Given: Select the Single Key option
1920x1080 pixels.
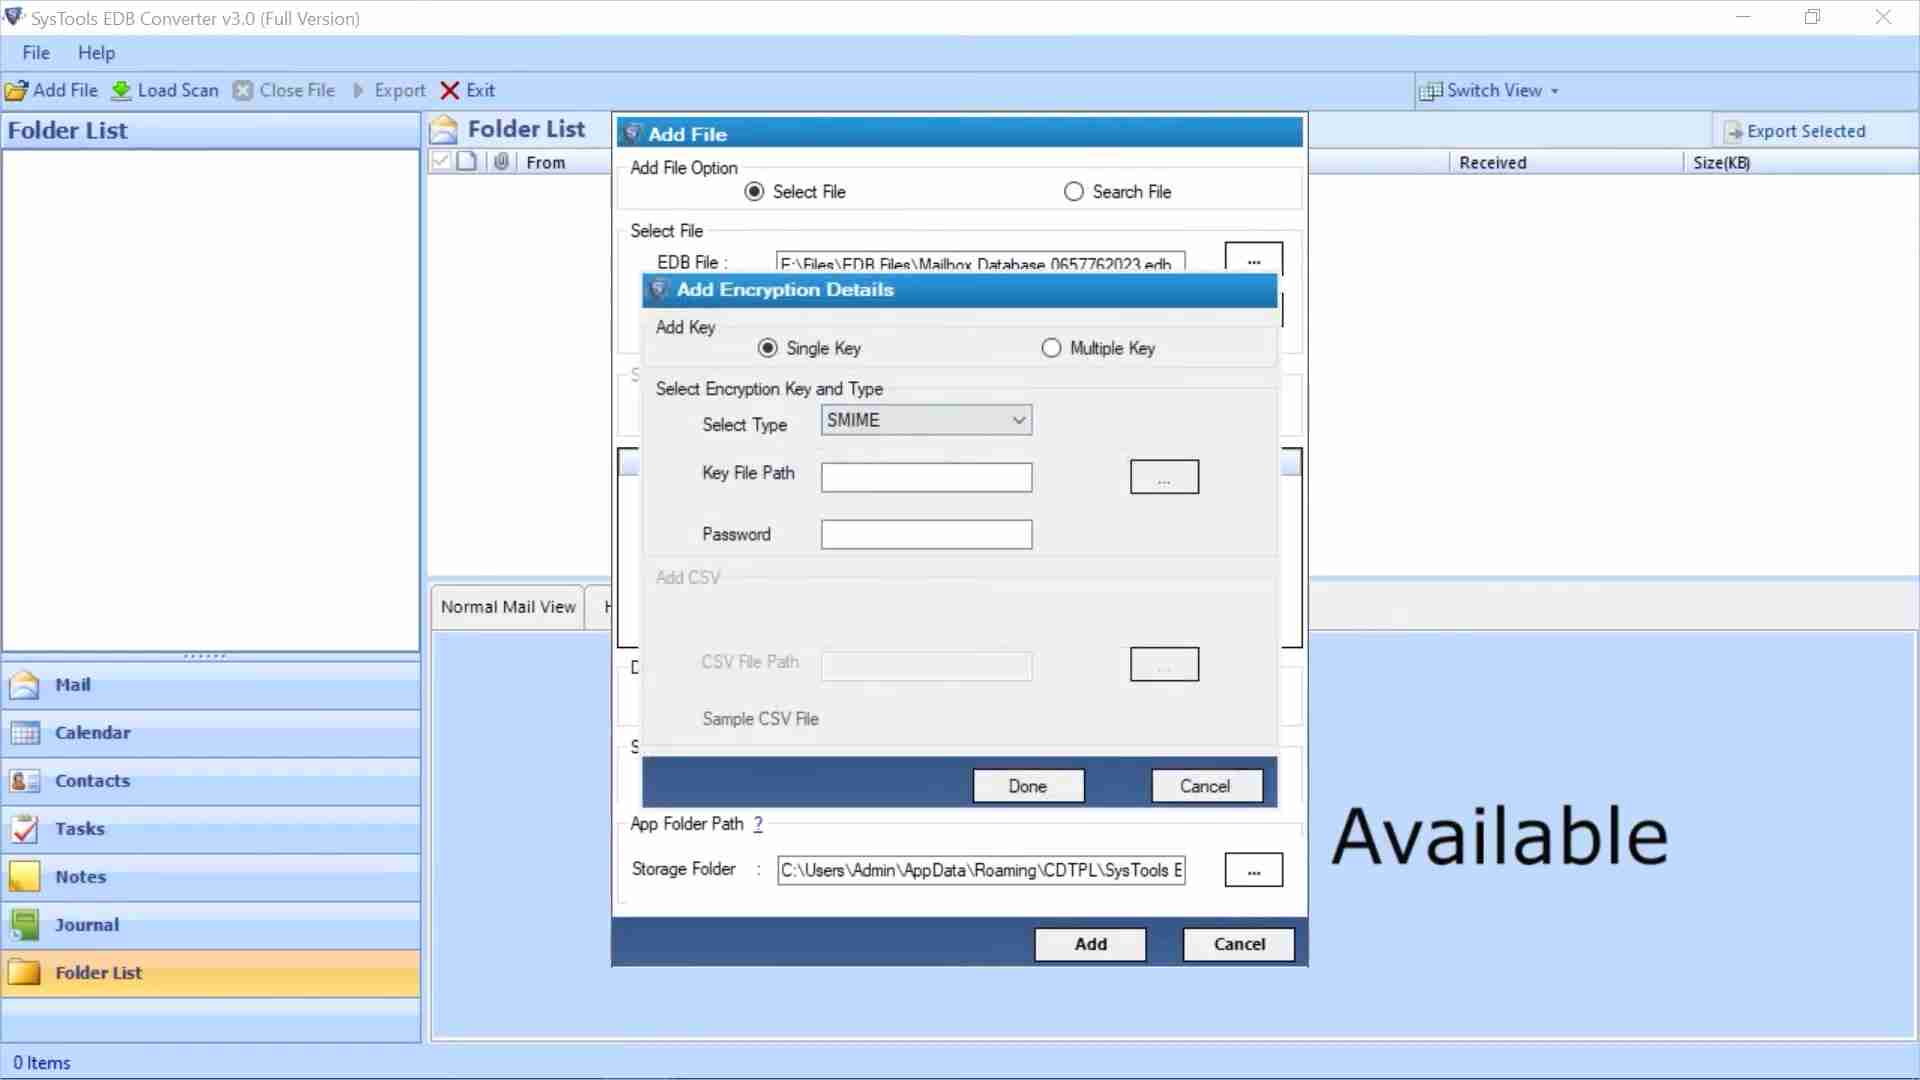Looking at the screenshot, I should (x=768, y=347).
